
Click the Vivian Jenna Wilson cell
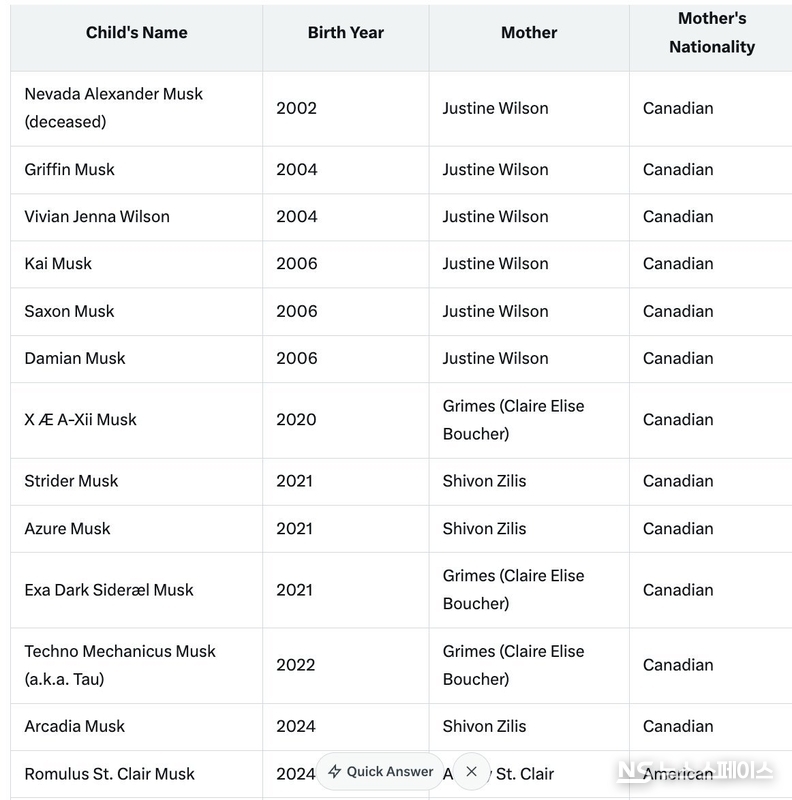97,217
